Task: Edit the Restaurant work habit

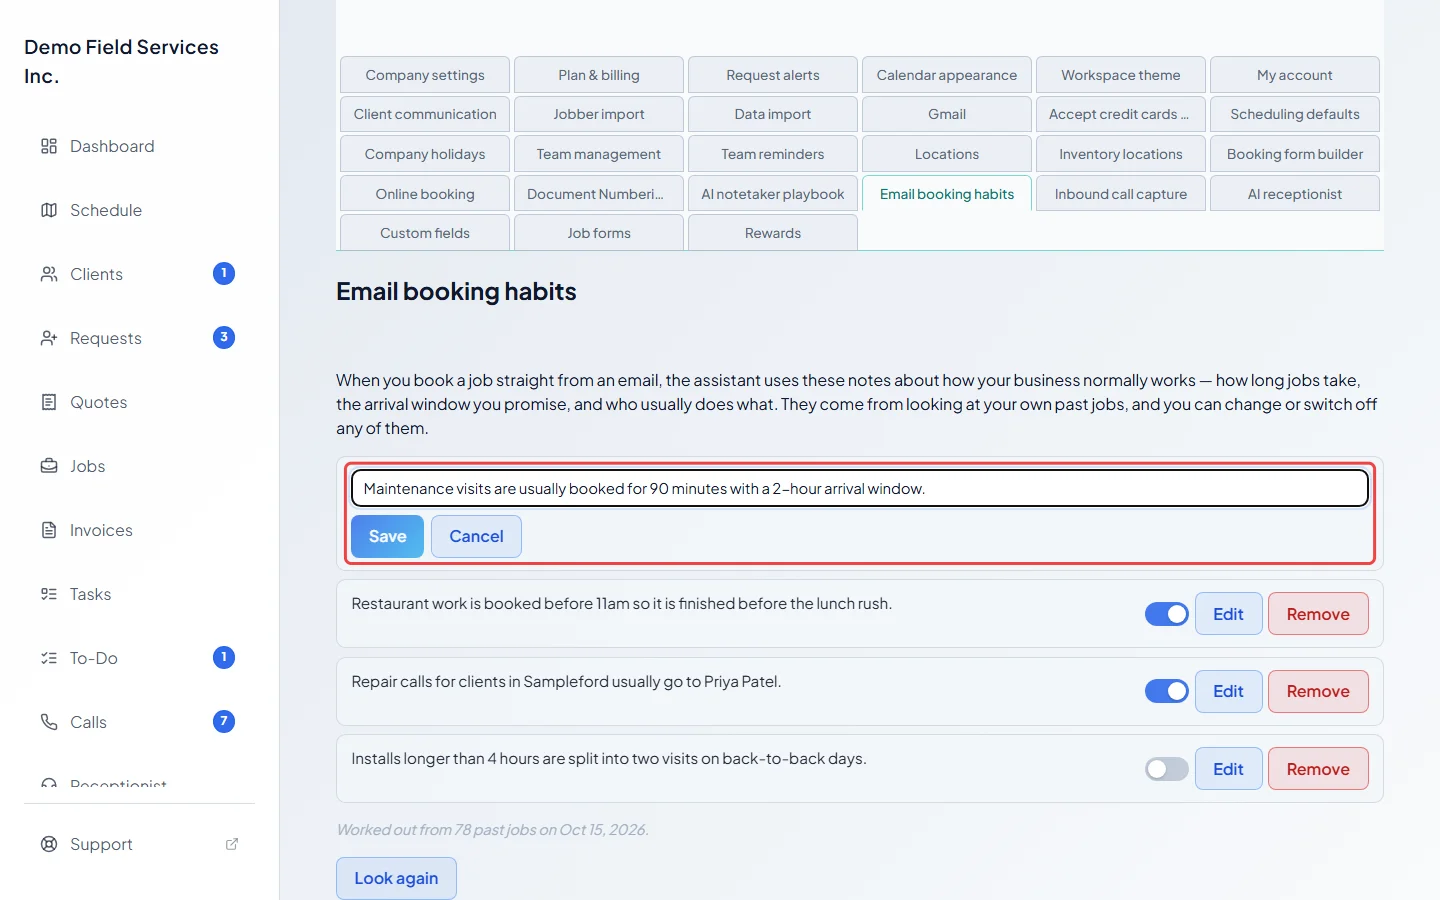Action: click(1228, 614)
